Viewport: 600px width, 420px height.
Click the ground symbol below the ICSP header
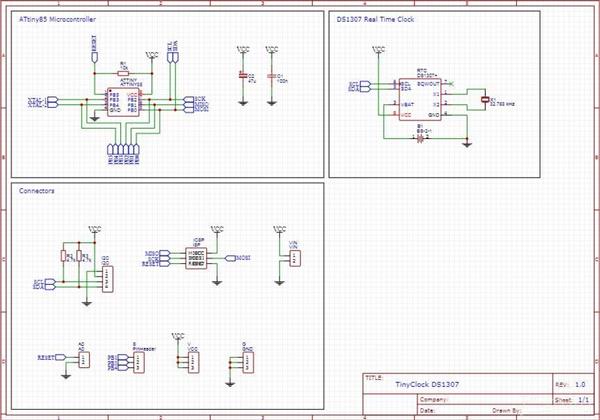pos(217,282)
